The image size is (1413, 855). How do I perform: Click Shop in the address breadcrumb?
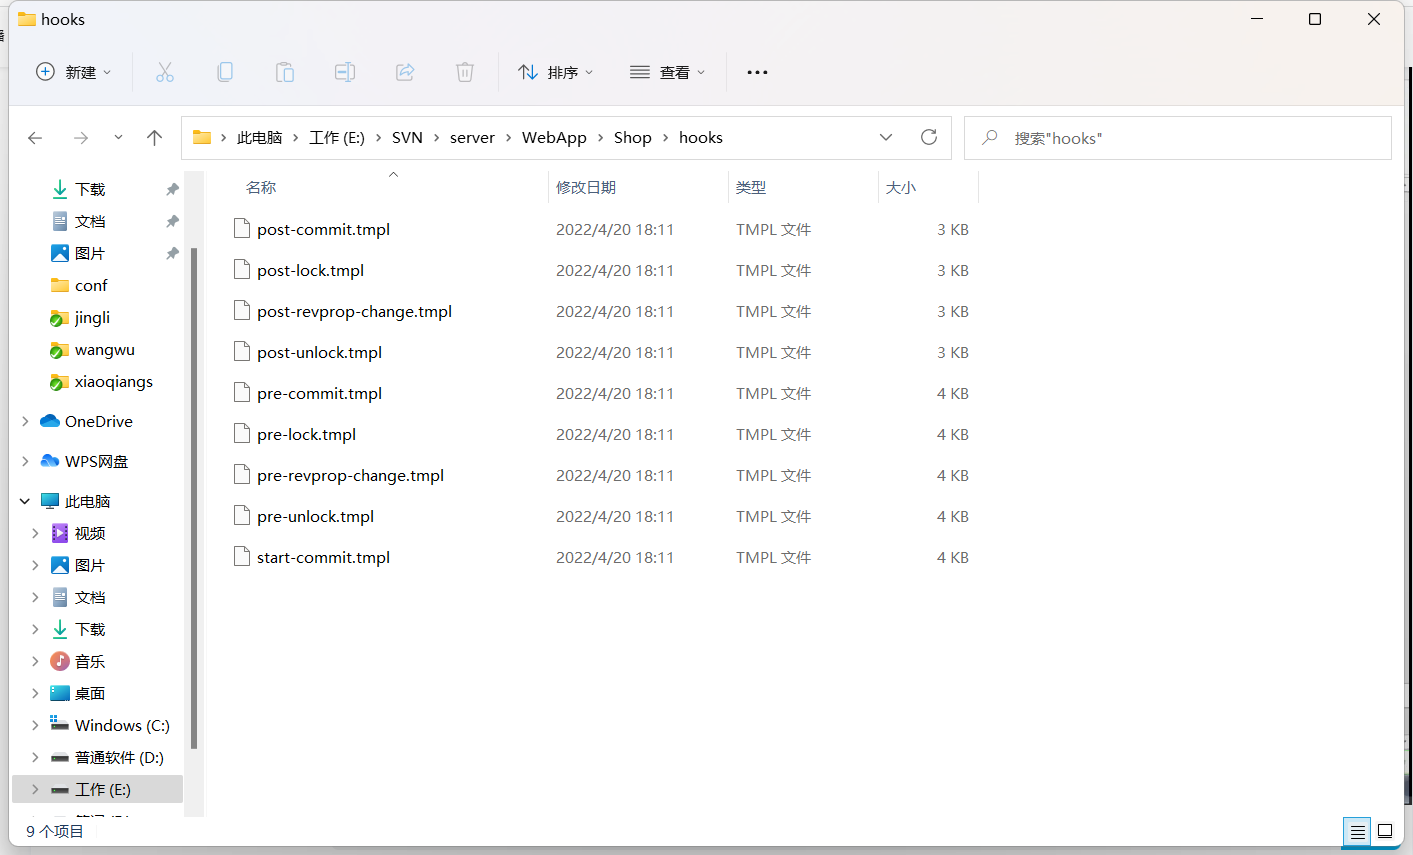pos(633,138)
